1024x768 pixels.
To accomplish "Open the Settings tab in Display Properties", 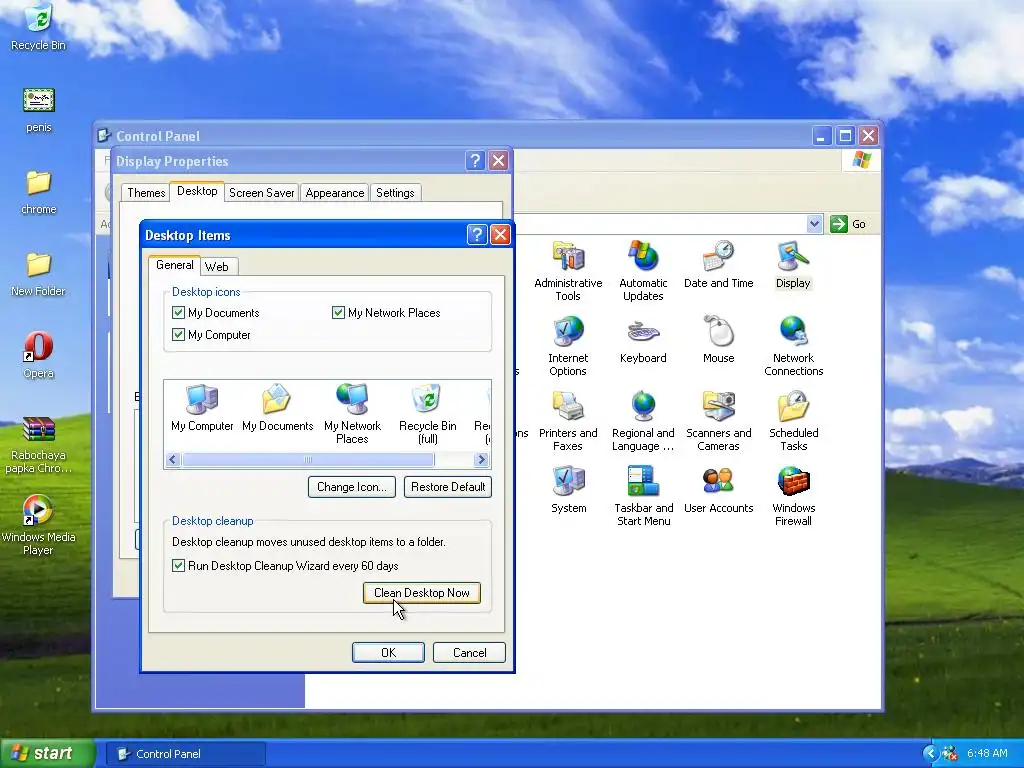I will point(395,193).
